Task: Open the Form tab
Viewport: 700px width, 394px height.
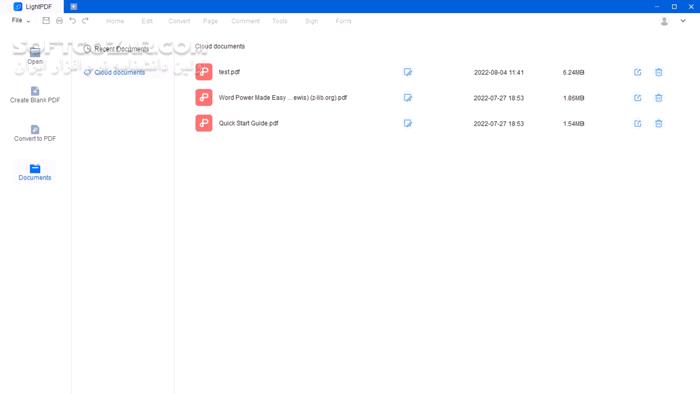Action: point(343,21)
